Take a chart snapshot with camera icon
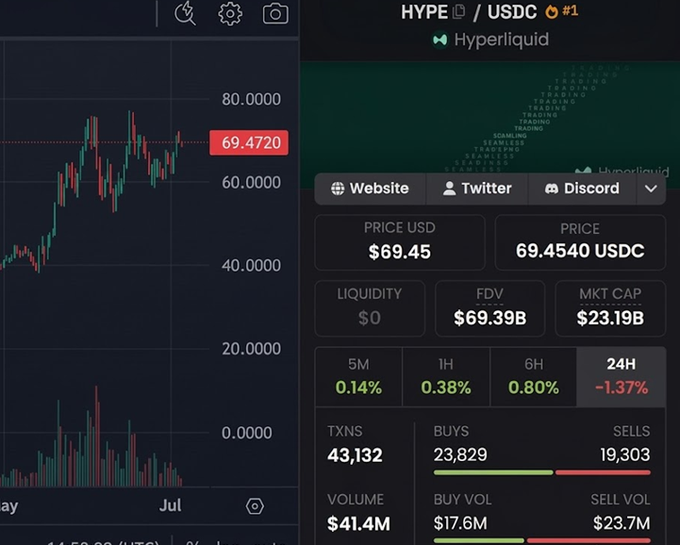Viewport: 680px width, 545px height. (275, 14)
